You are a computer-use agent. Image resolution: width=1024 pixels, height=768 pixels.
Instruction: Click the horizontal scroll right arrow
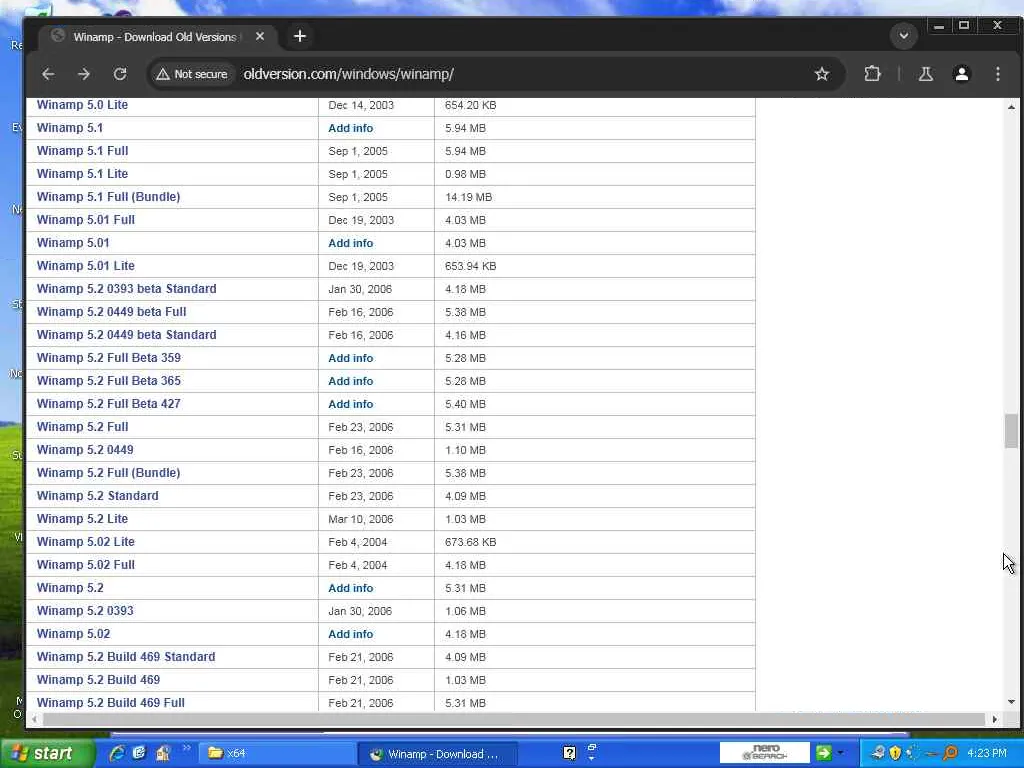pos(994,719)
